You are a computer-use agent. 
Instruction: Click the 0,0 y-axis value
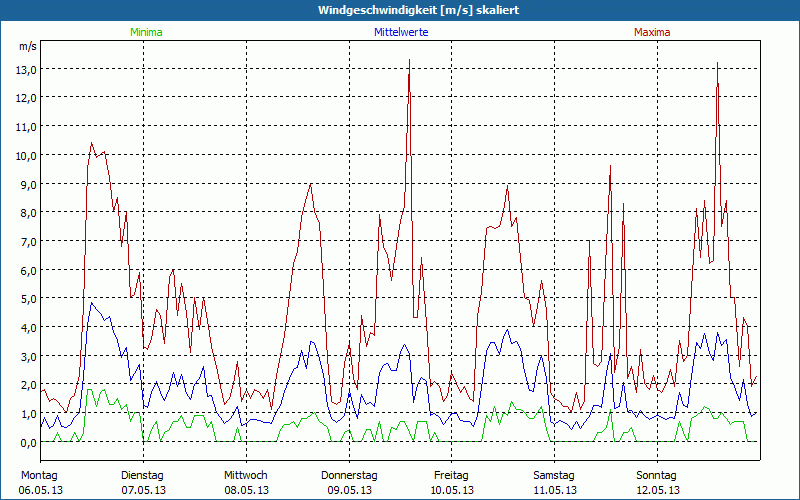point(29,443)
